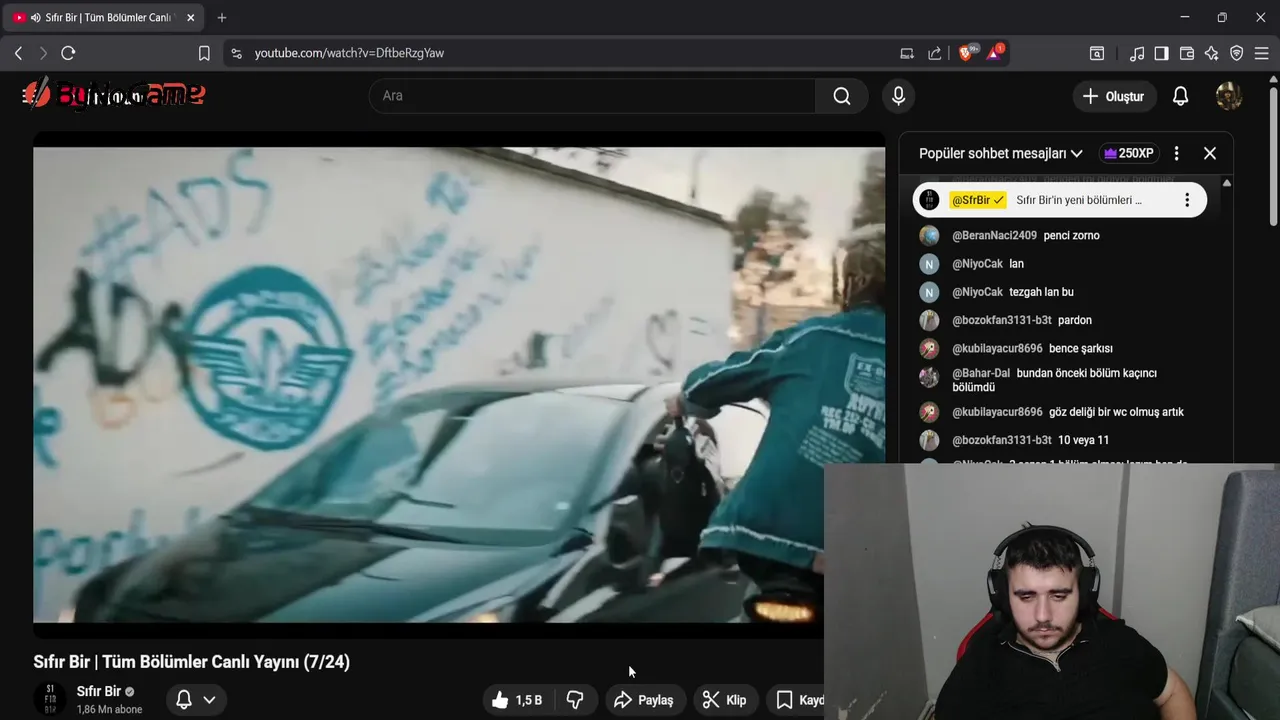
Task: Reload the YouTube page
Action: pos(68,53)
